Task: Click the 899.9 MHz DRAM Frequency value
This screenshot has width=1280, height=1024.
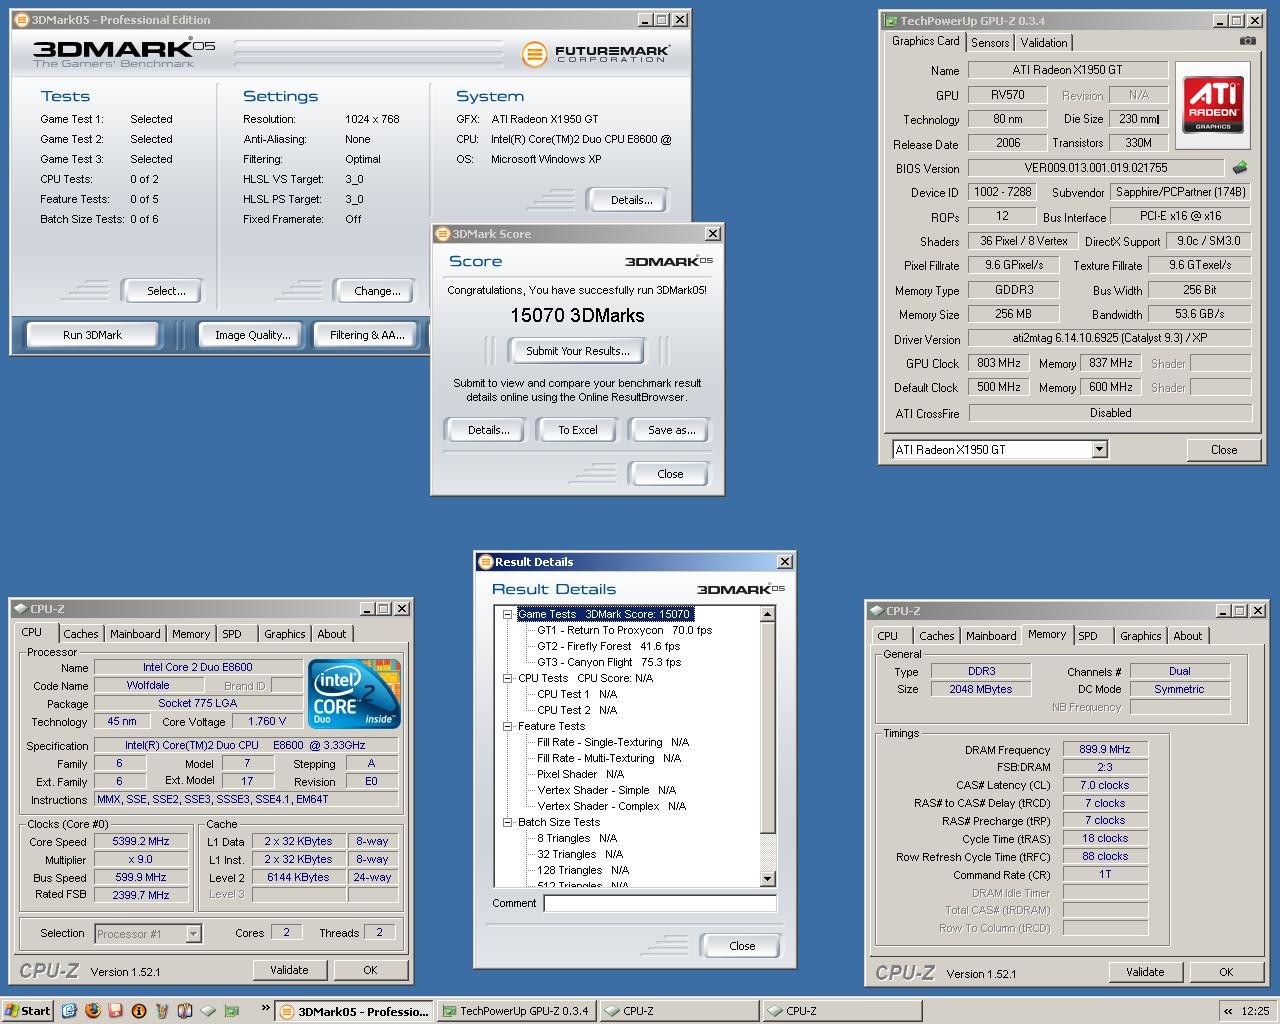Action: pyautogui.click(x=1104, y=749)
